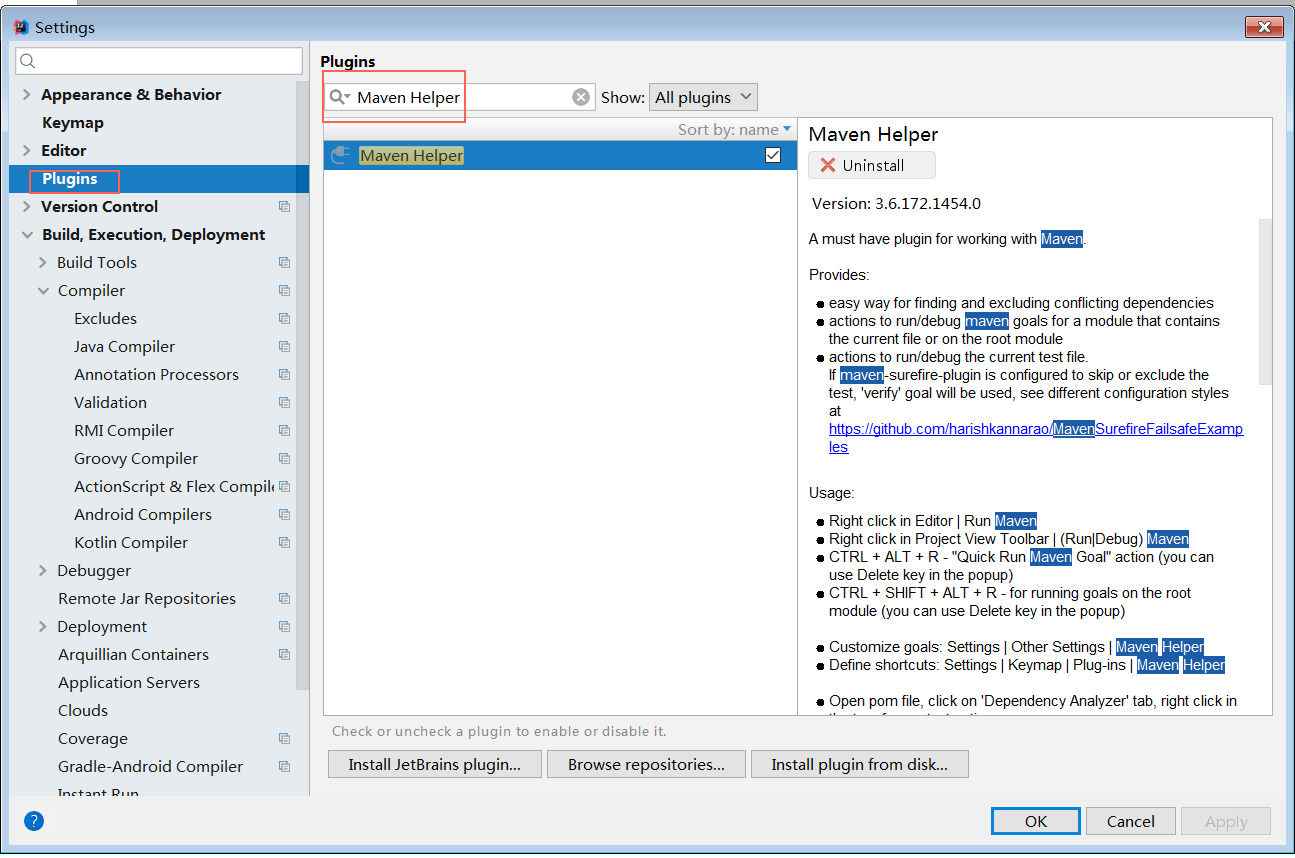Expand the Appearance & Behavior section
The height and width of the screenshot is (858, 1295).
click(26, 94)
